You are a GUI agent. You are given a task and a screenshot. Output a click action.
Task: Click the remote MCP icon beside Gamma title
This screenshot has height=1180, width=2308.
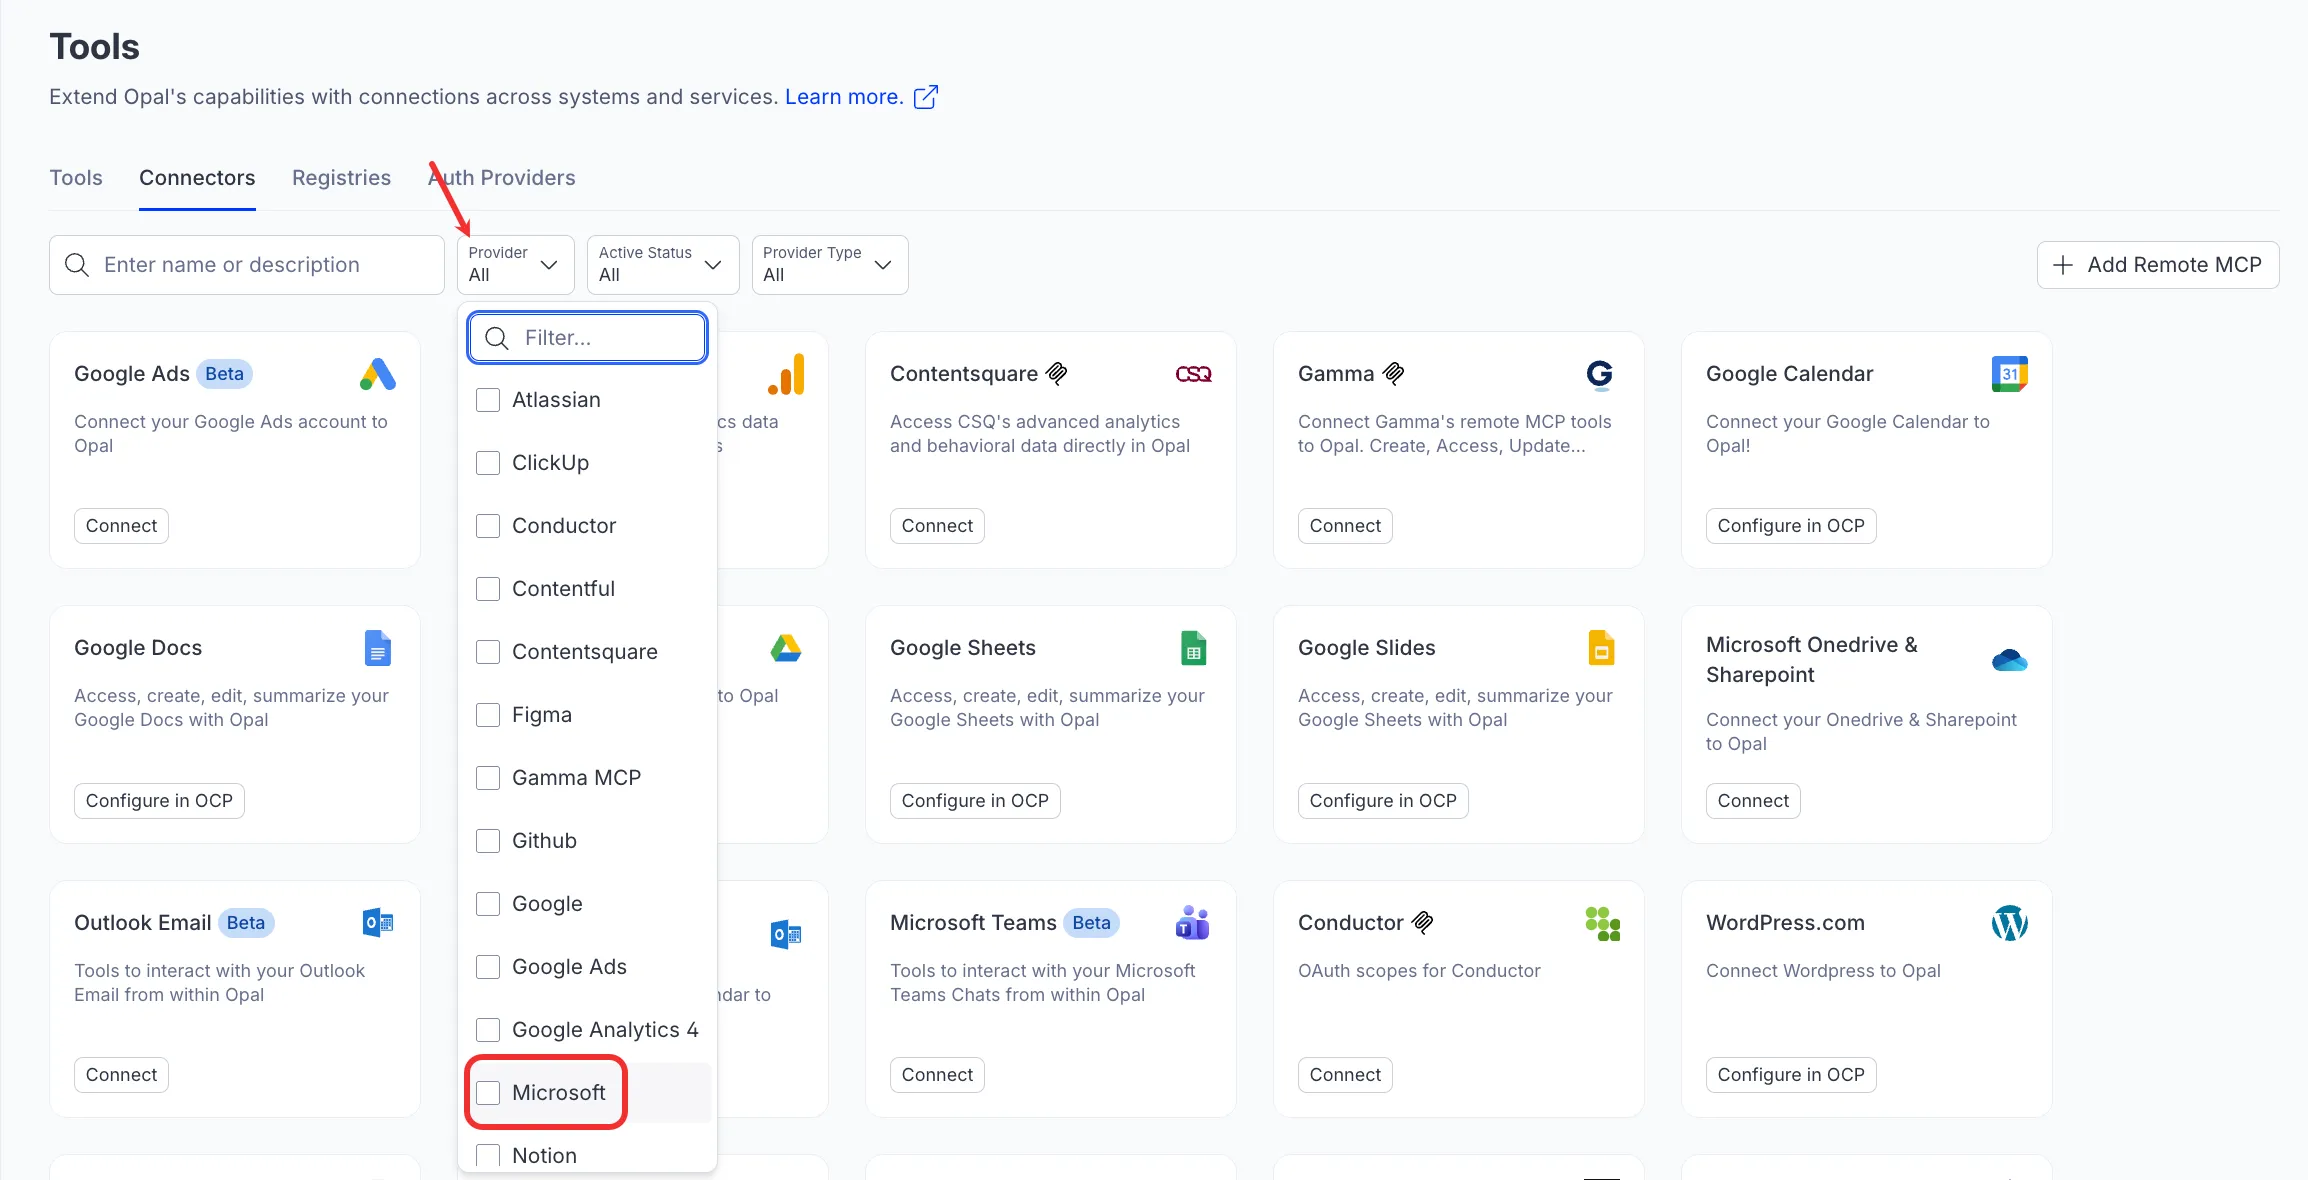coord(1394,374)
